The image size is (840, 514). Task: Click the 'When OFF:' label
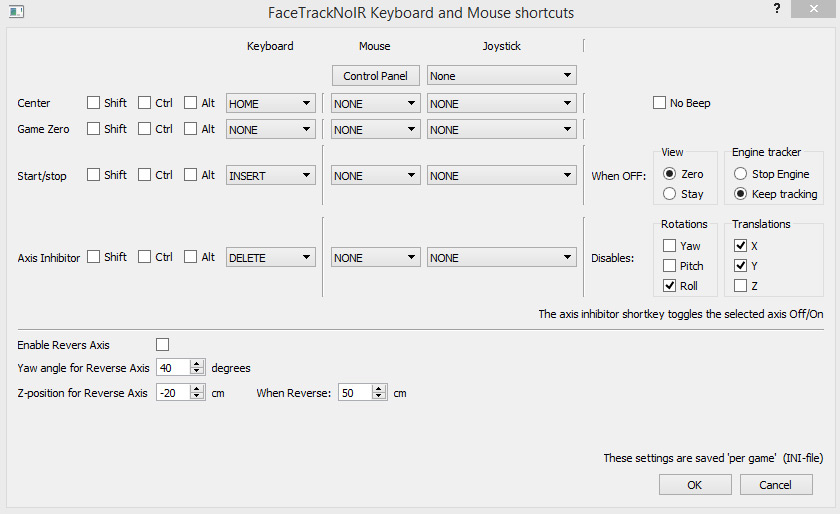point(618,176)
